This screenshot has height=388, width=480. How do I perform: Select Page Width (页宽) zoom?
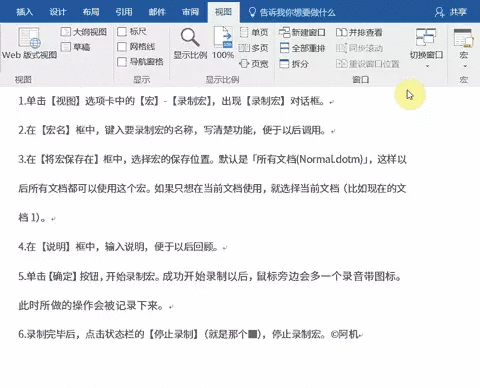pos(254,63)
